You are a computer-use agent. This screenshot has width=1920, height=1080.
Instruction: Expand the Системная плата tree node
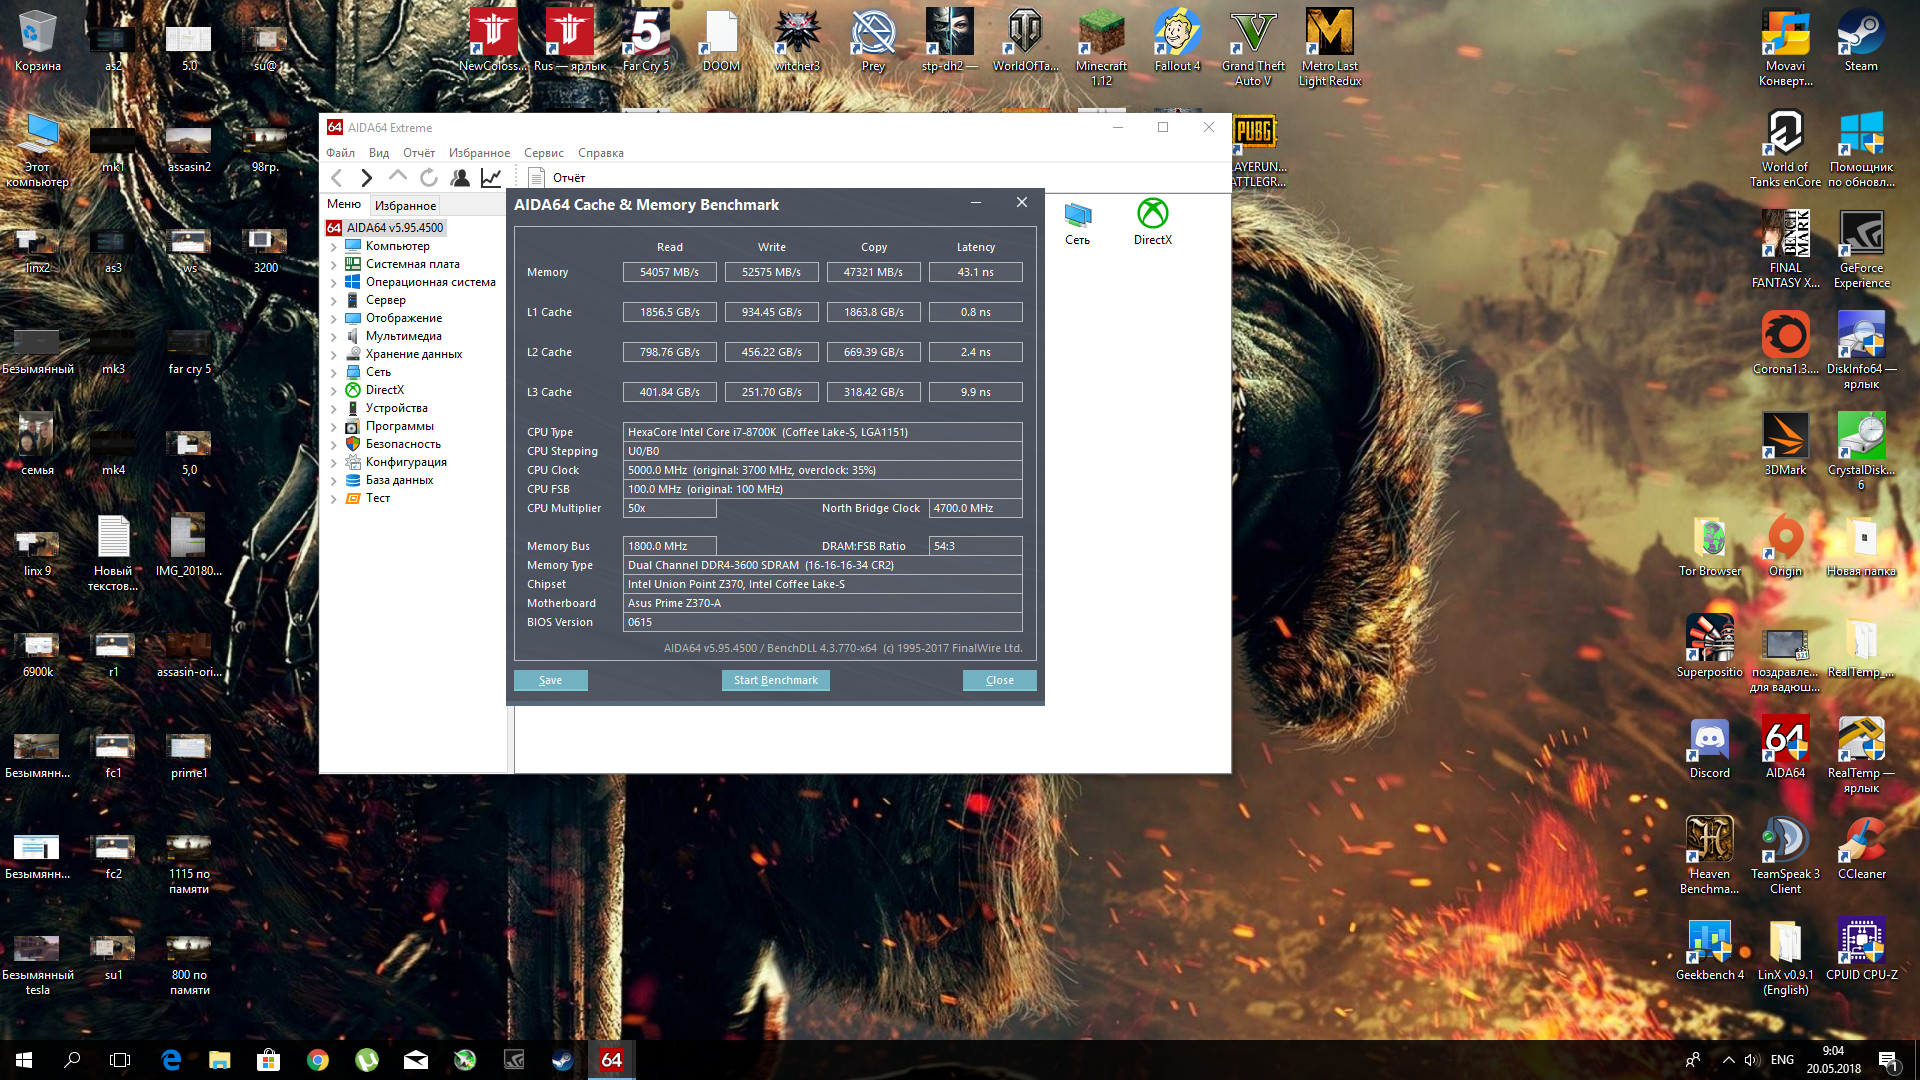tap(334, 265)
